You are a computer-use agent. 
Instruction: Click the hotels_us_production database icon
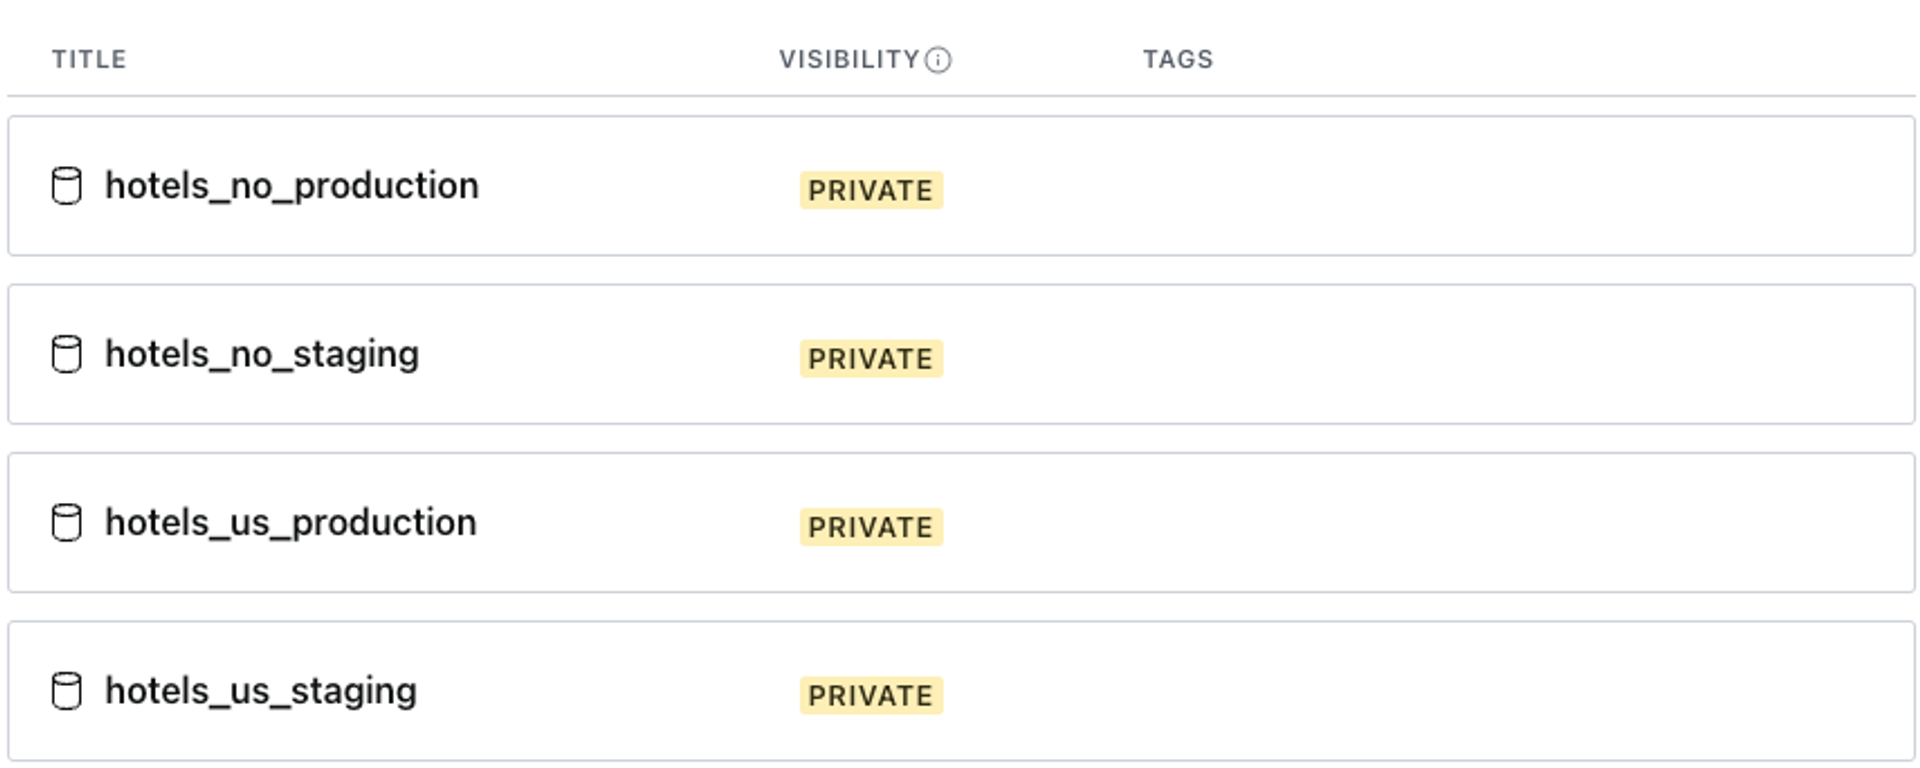click(66, 523)
